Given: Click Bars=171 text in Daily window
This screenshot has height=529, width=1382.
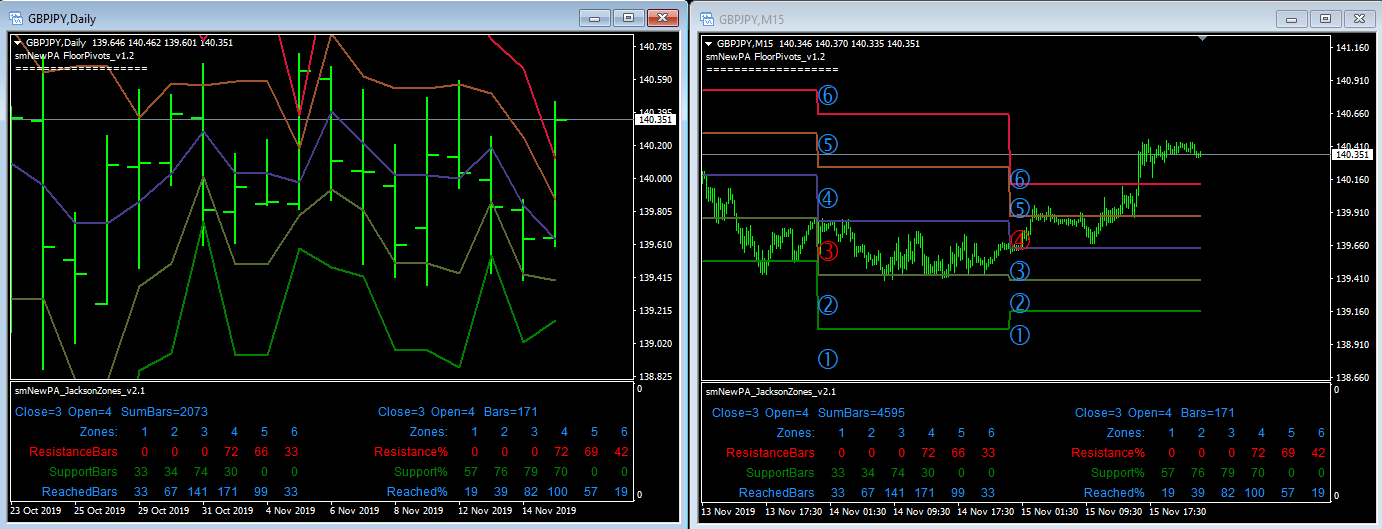Looking at the screenshot, I should (511, 411).
